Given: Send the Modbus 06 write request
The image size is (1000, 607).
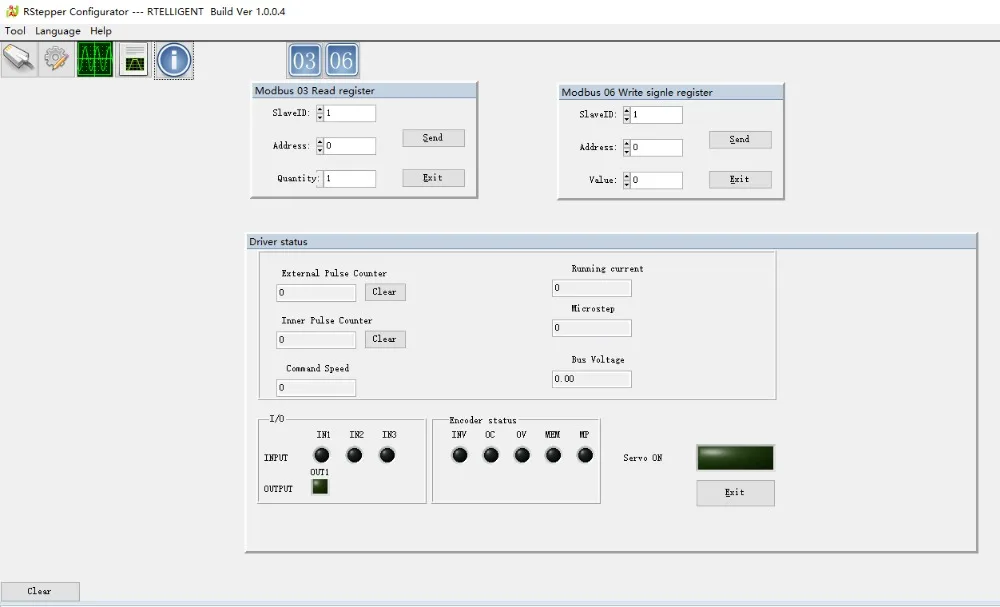Looking at the screenshot, I should pos(740,140).
